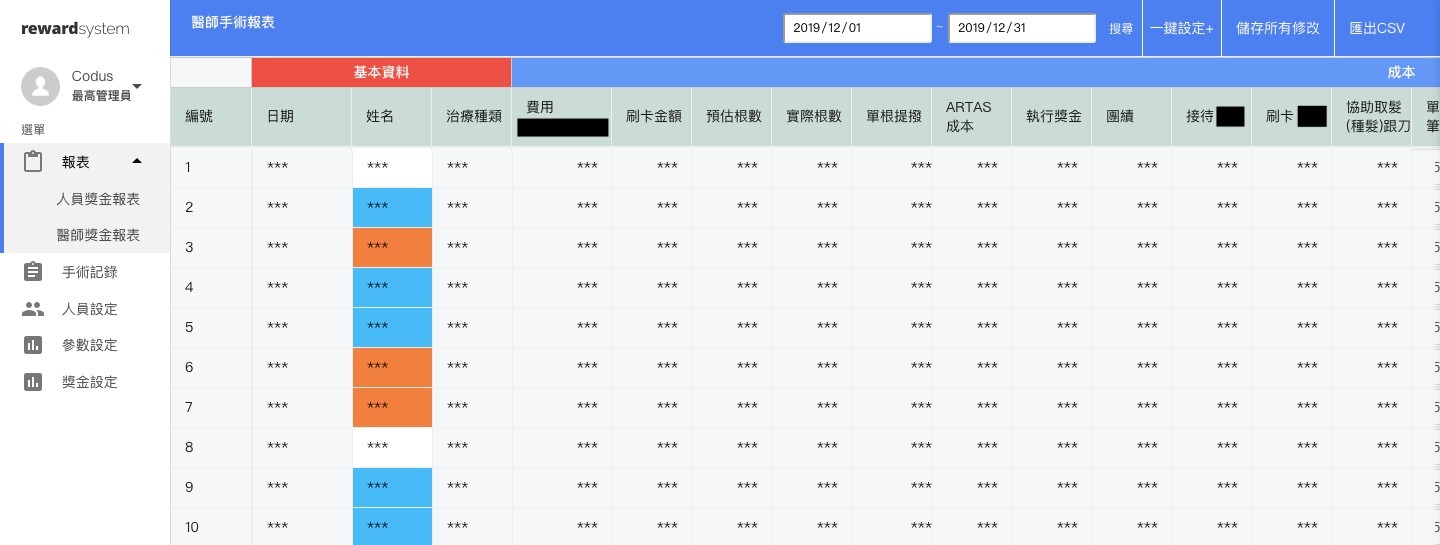1440x545 pixels.
Task: Click the 人員設定 people icon
Action: 32,309
